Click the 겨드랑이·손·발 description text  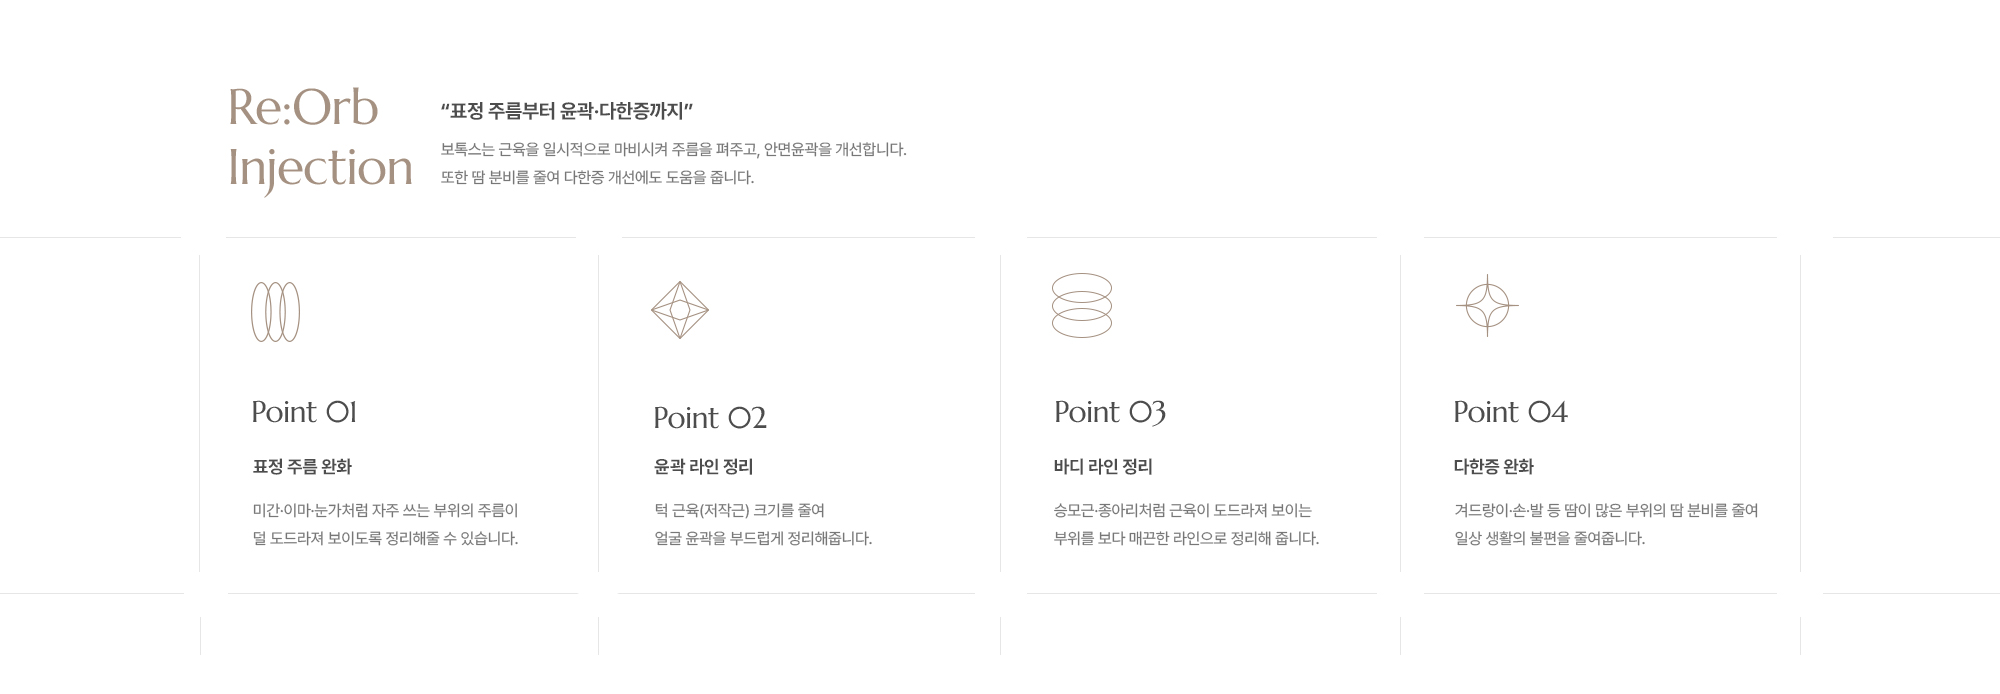point(1606,524)
